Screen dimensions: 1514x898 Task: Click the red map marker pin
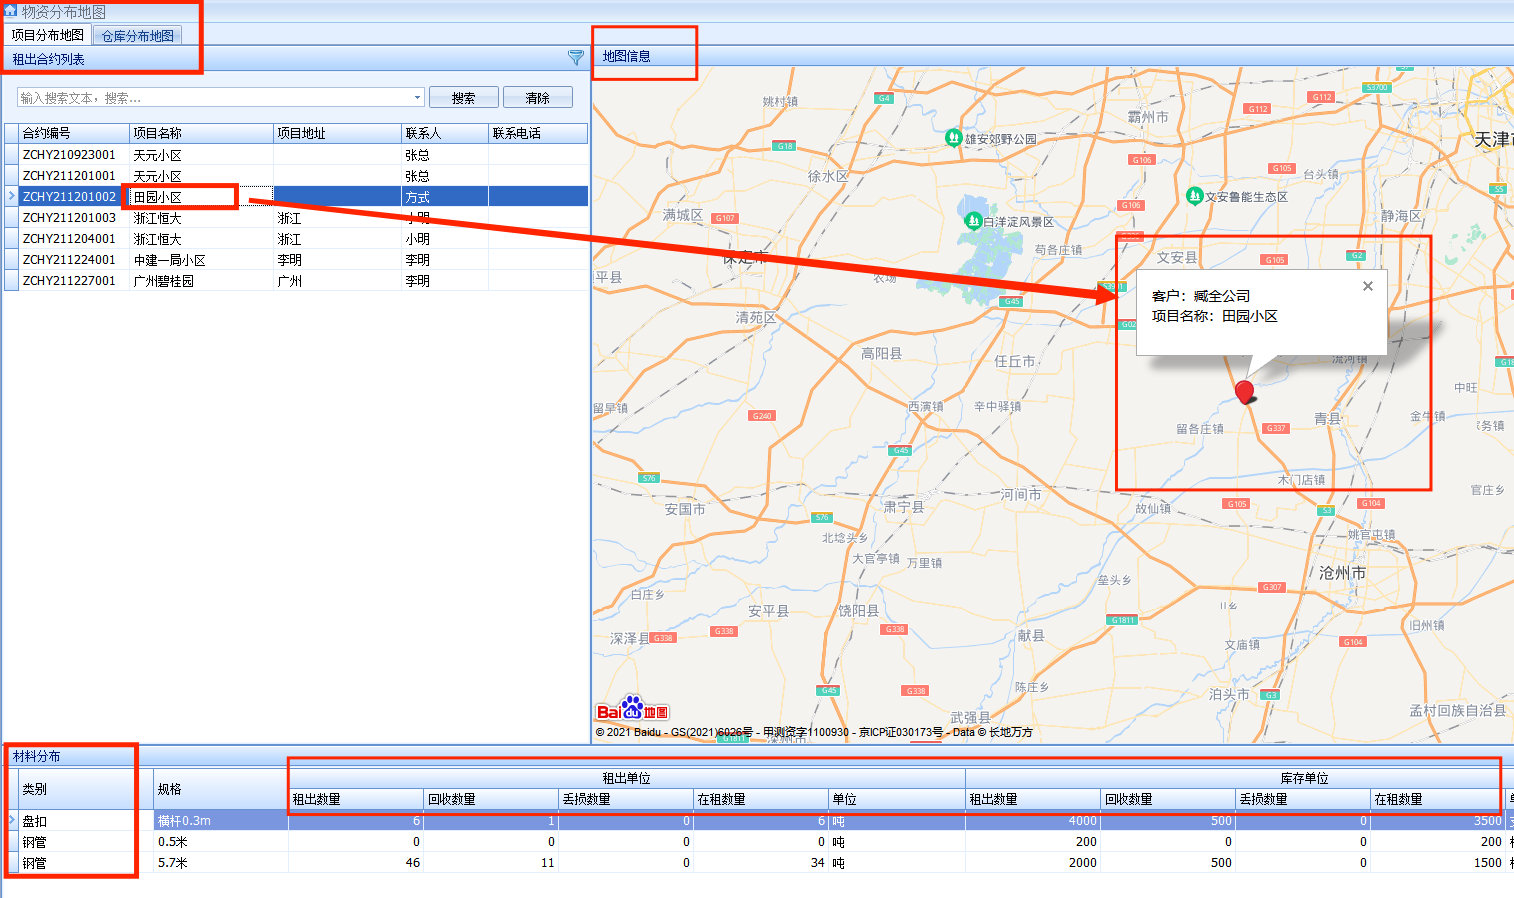(1245, 392)
